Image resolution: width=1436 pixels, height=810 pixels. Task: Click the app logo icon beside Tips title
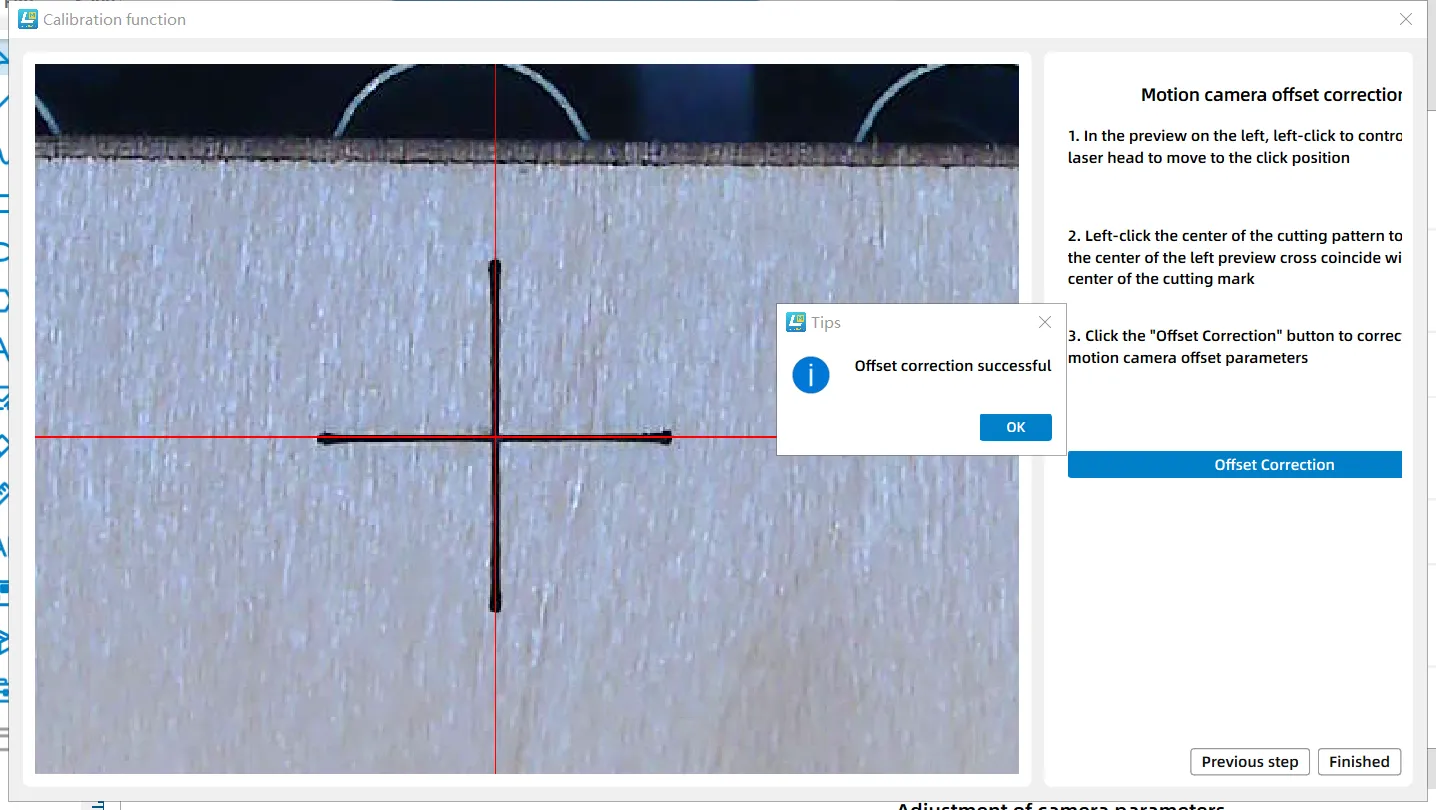coord(796,322)
